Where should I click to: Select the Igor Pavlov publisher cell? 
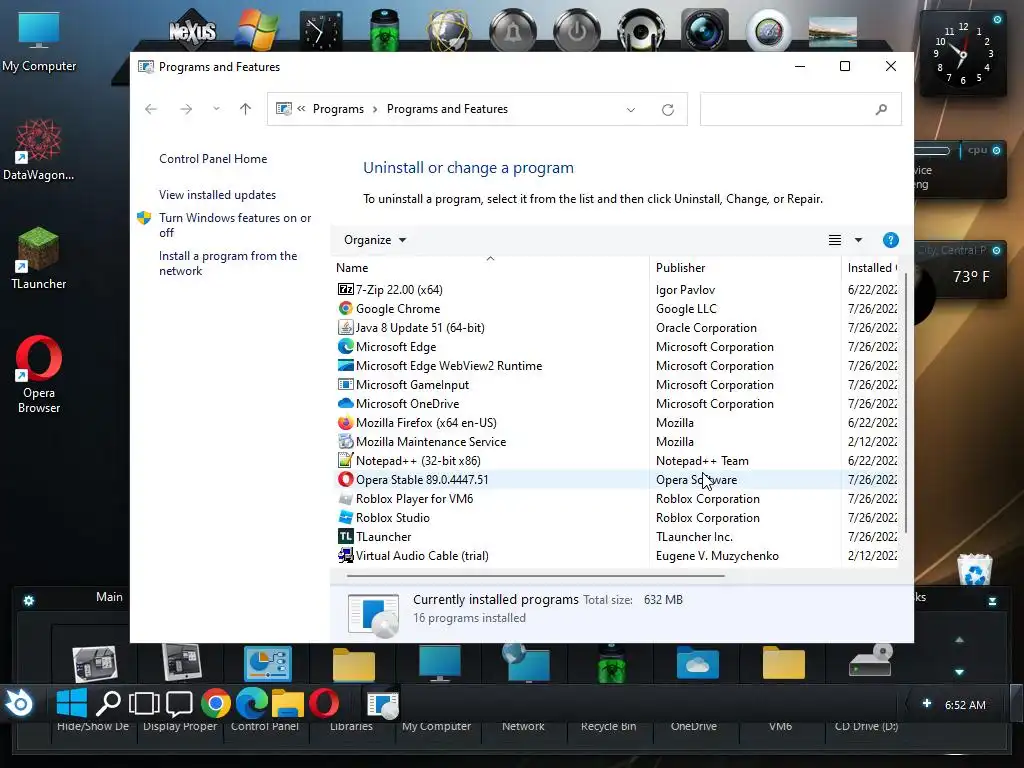685,289
